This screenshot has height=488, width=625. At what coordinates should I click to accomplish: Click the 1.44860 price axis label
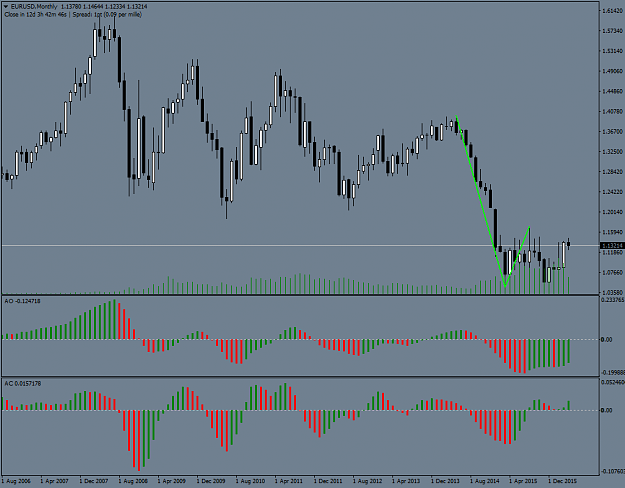613,91
